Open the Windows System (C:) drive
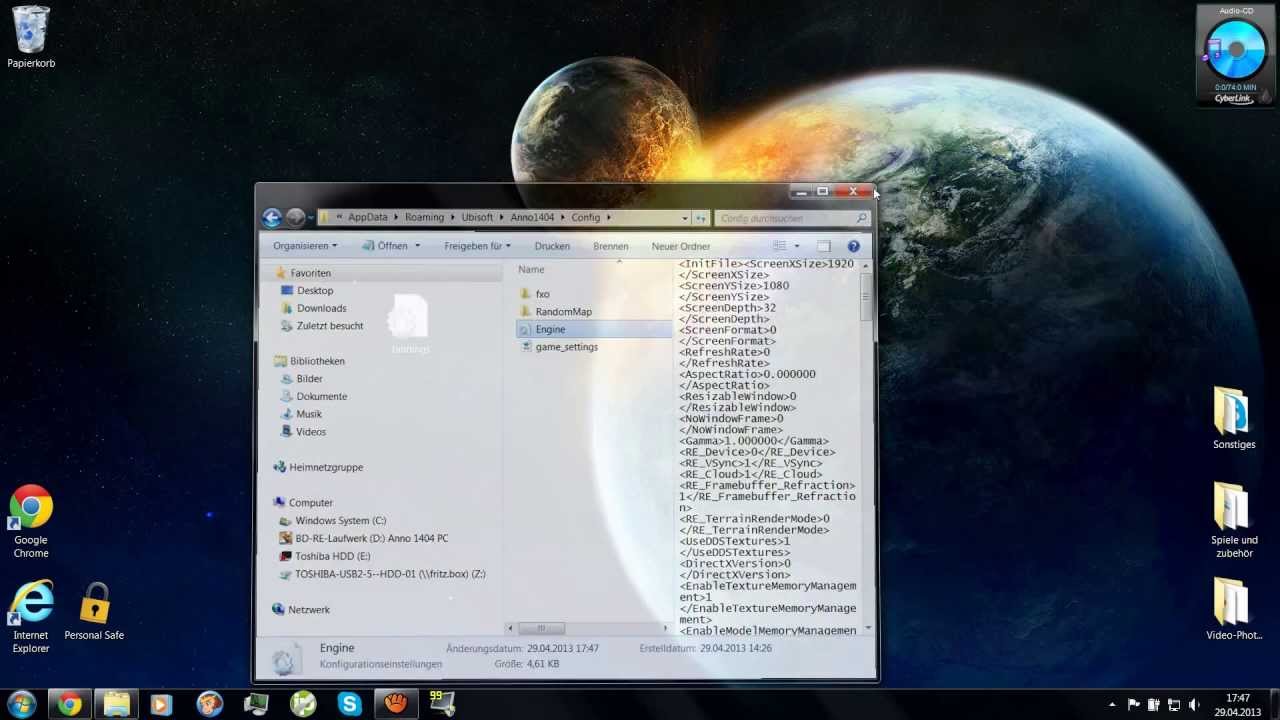The height and width of the screenshot is (720, 1280). pyautogui.click(x=340, y=521)
